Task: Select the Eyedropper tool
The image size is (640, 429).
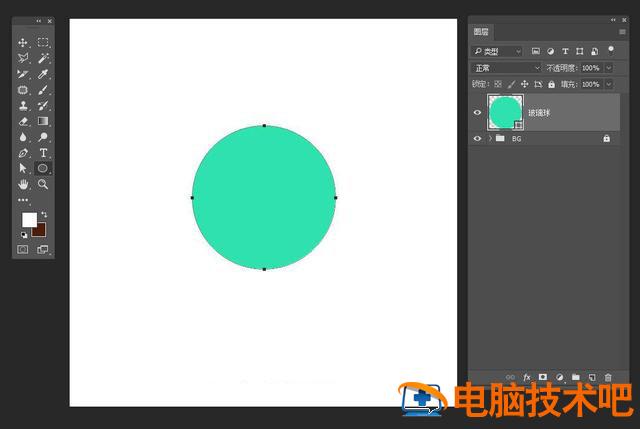Action: [x=43, y=74]
